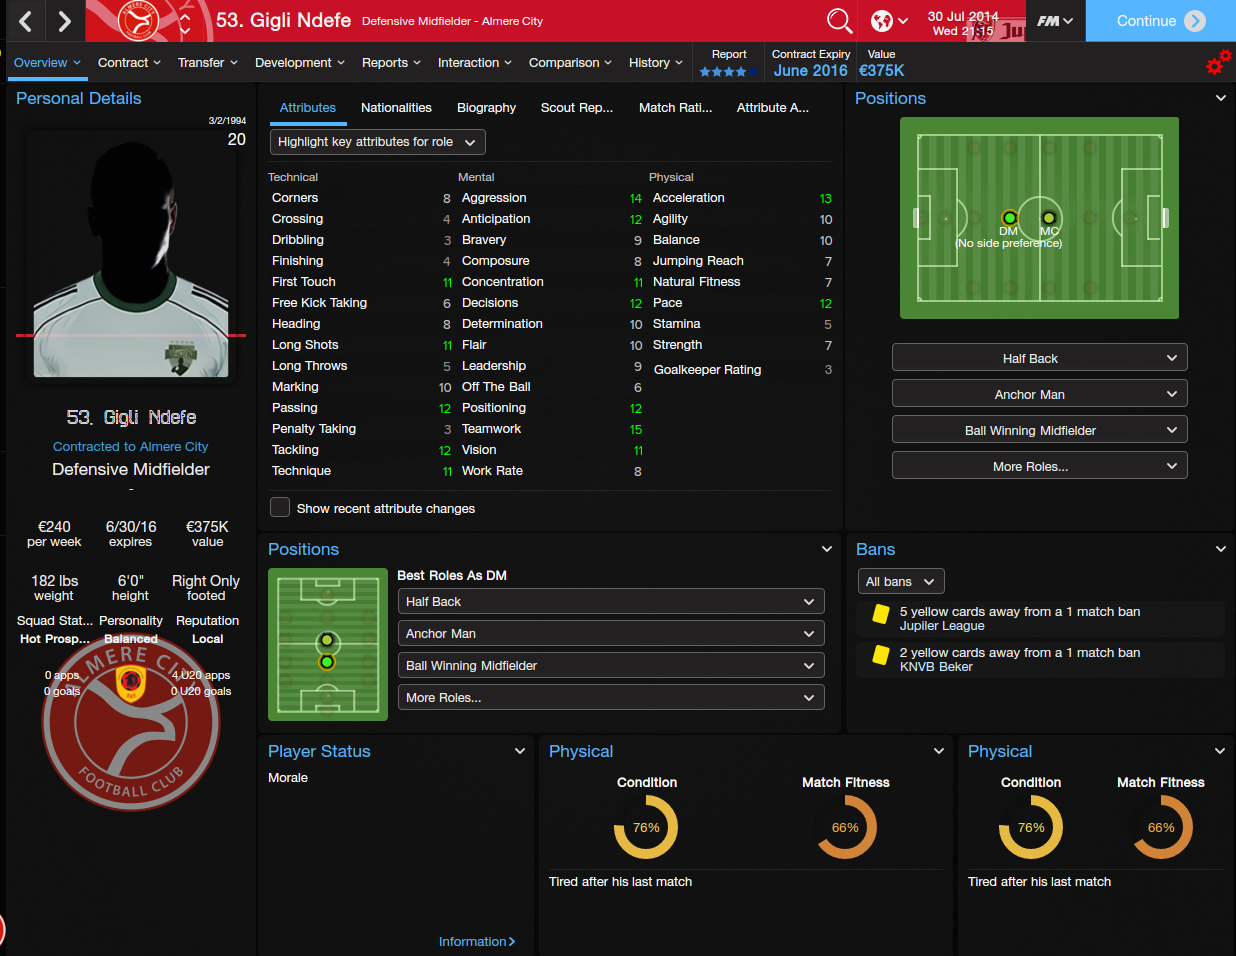The height and width of the screenshot is (956, 1236).
Task: Expand the All bans dropdown
Action: point(901,581)
